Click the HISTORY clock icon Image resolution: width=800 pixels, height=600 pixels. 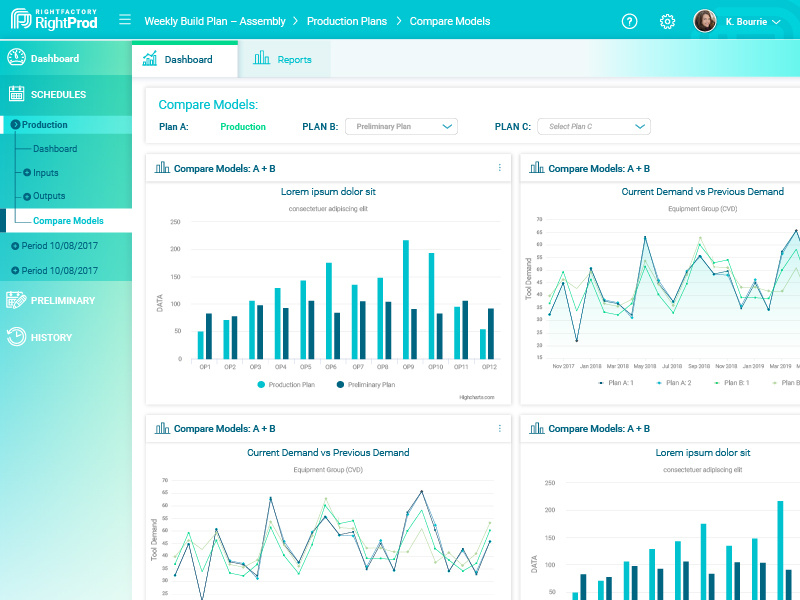pyautogui.click(x=17, y=337)
